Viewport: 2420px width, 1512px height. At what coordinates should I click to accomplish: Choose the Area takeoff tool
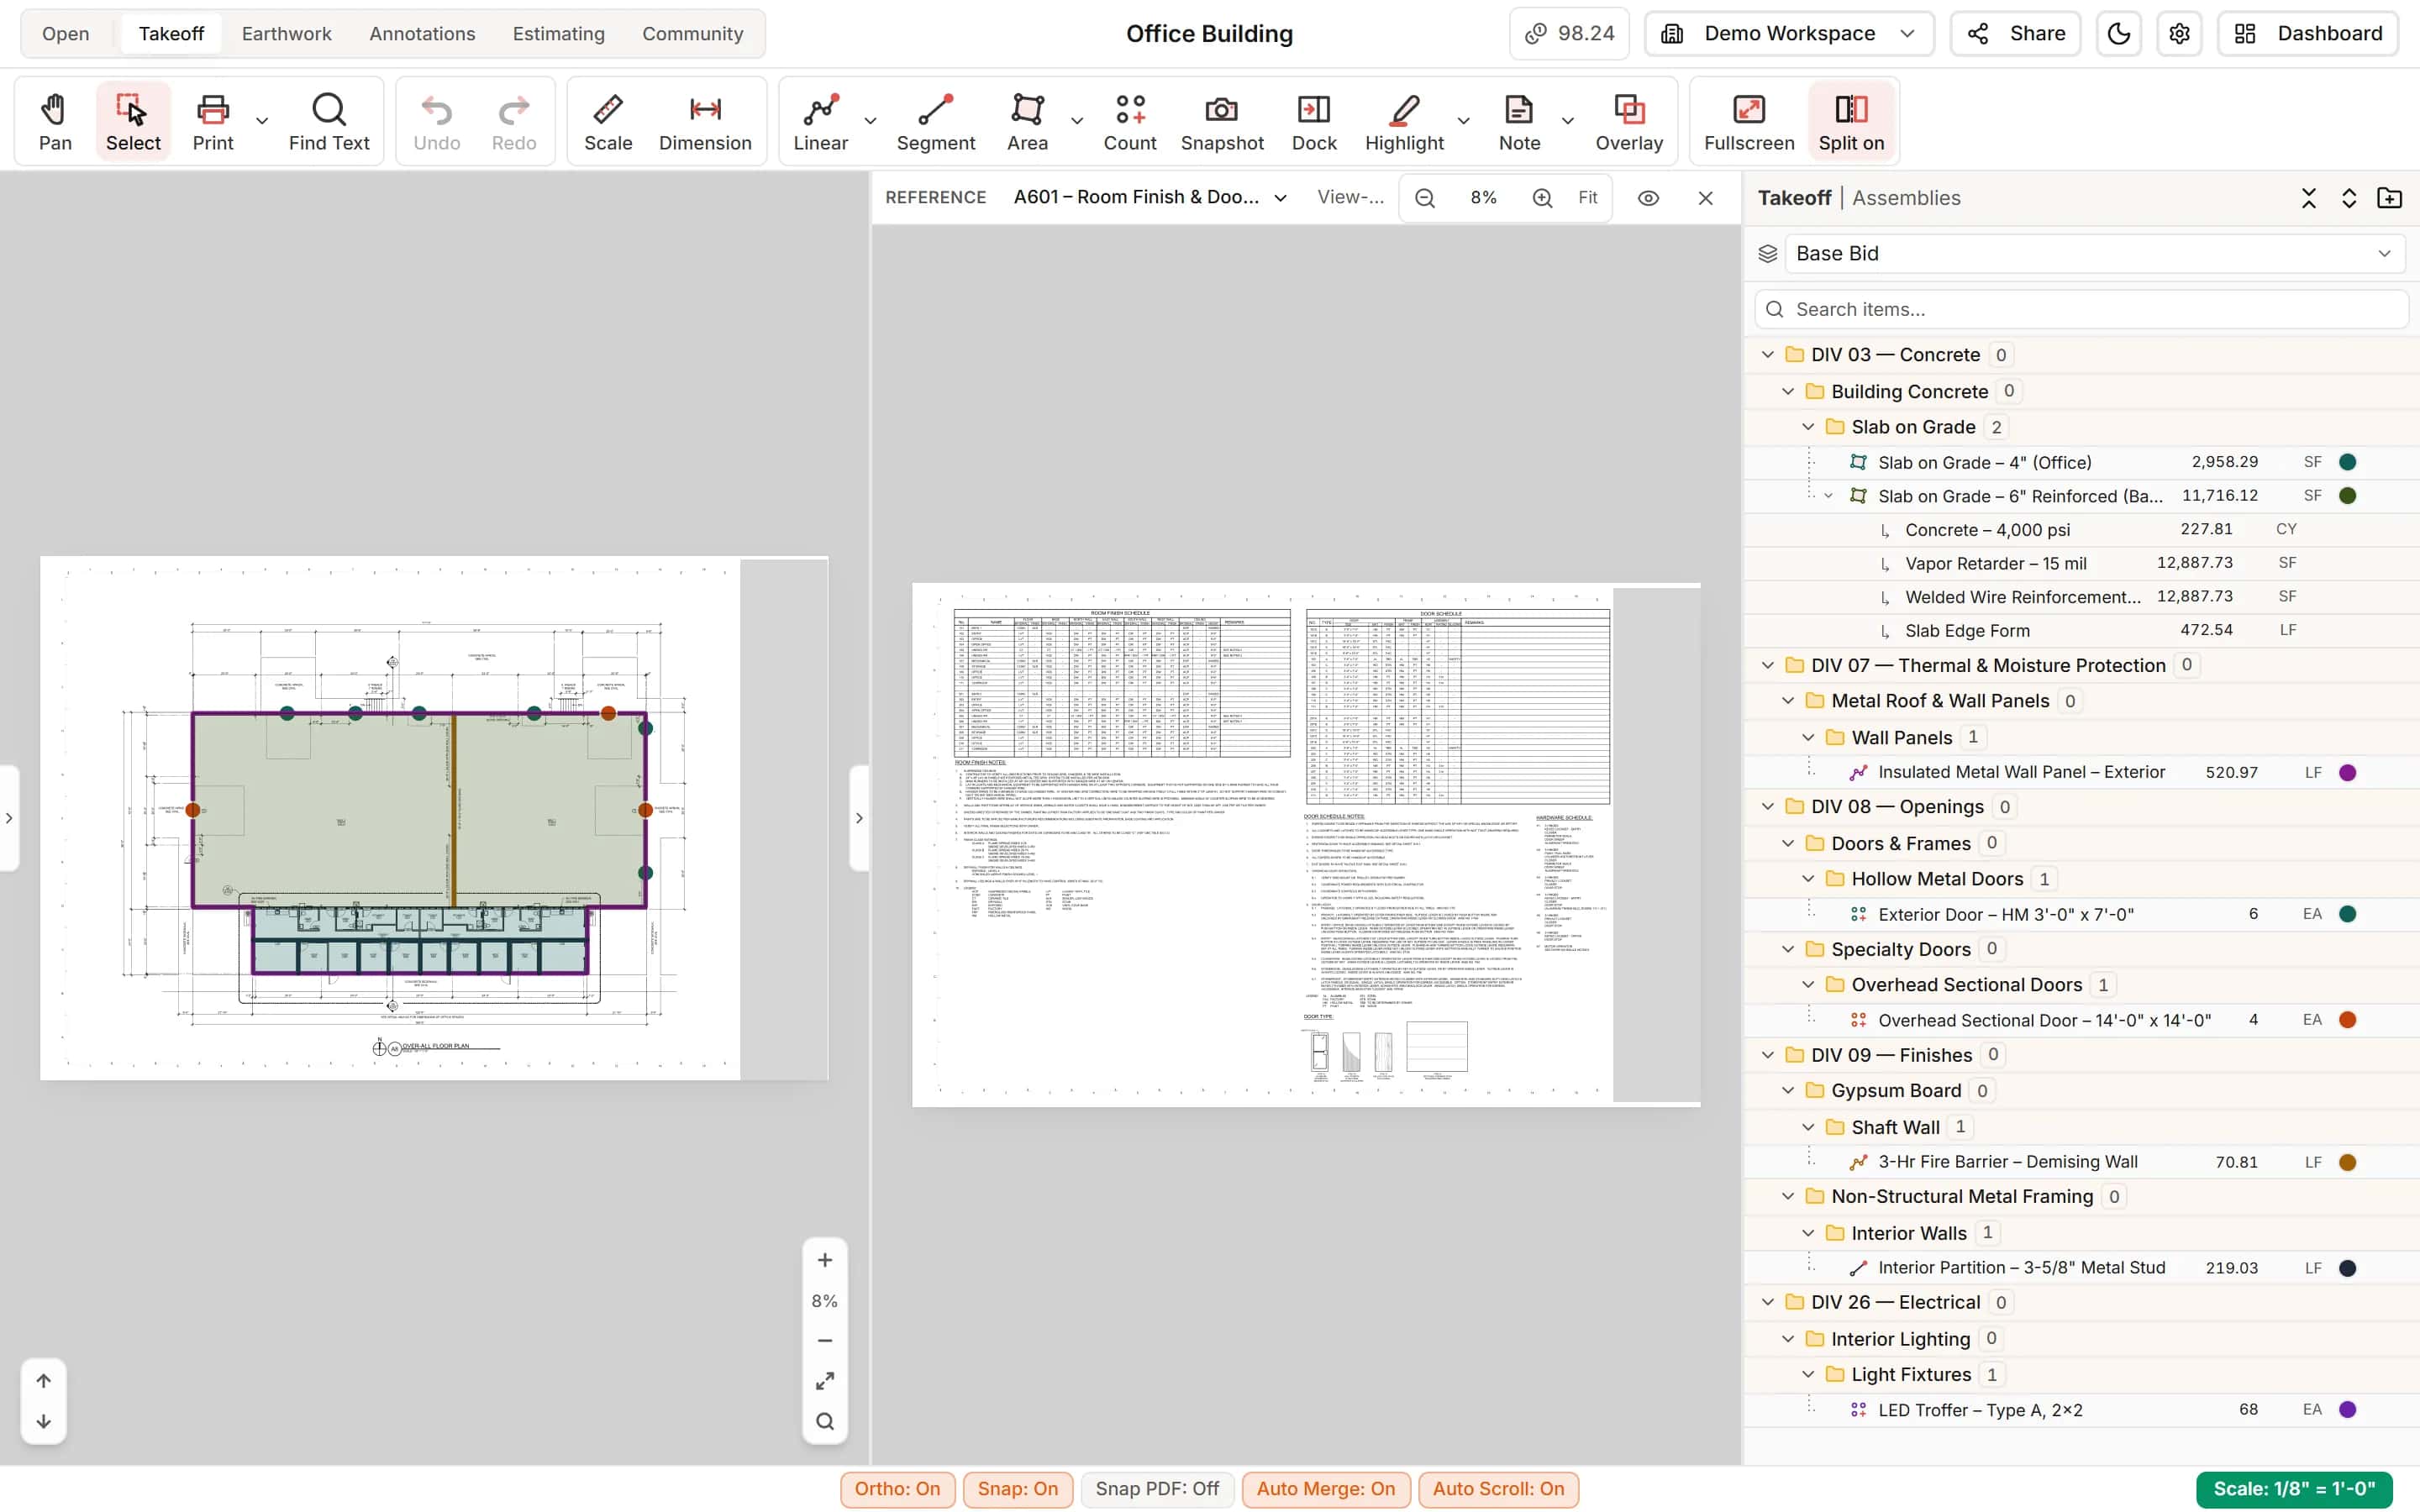[1027, 122]
